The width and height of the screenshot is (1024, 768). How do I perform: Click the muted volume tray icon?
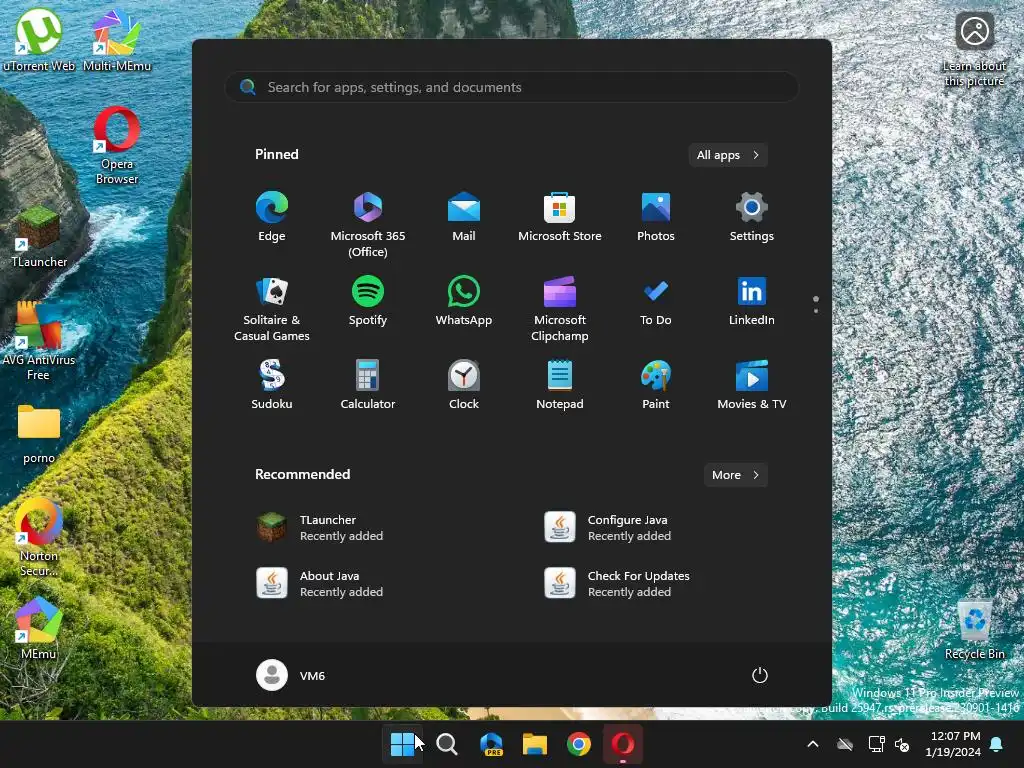pos(903,744)
